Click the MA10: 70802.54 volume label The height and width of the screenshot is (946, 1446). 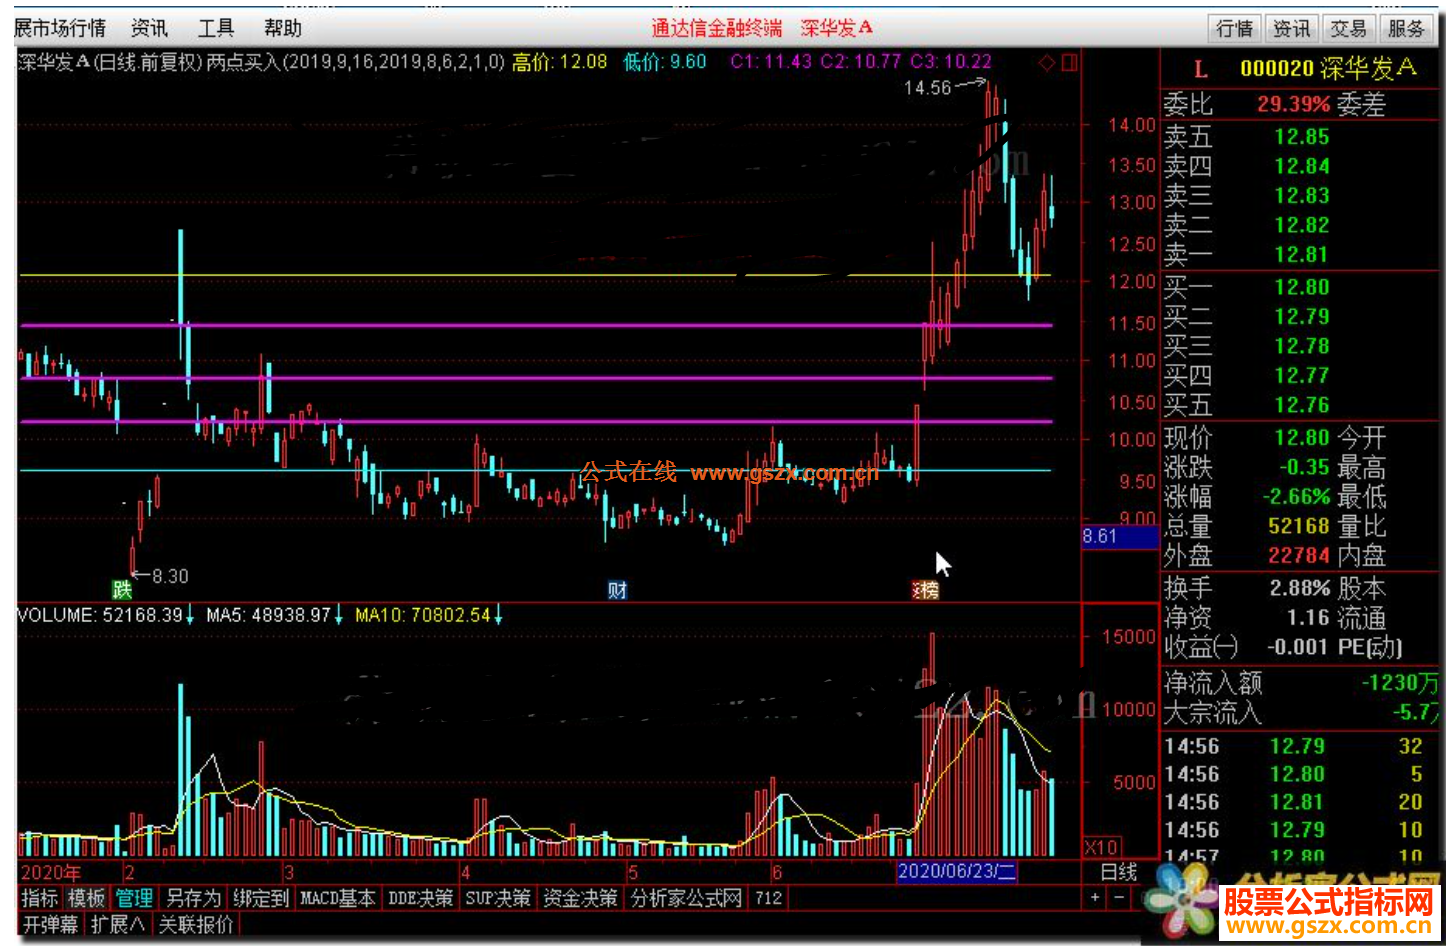click(x=423, y=615)
